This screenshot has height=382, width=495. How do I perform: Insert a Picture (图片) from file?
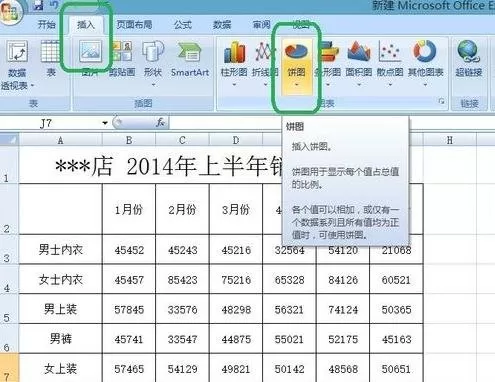click(91, 59)
